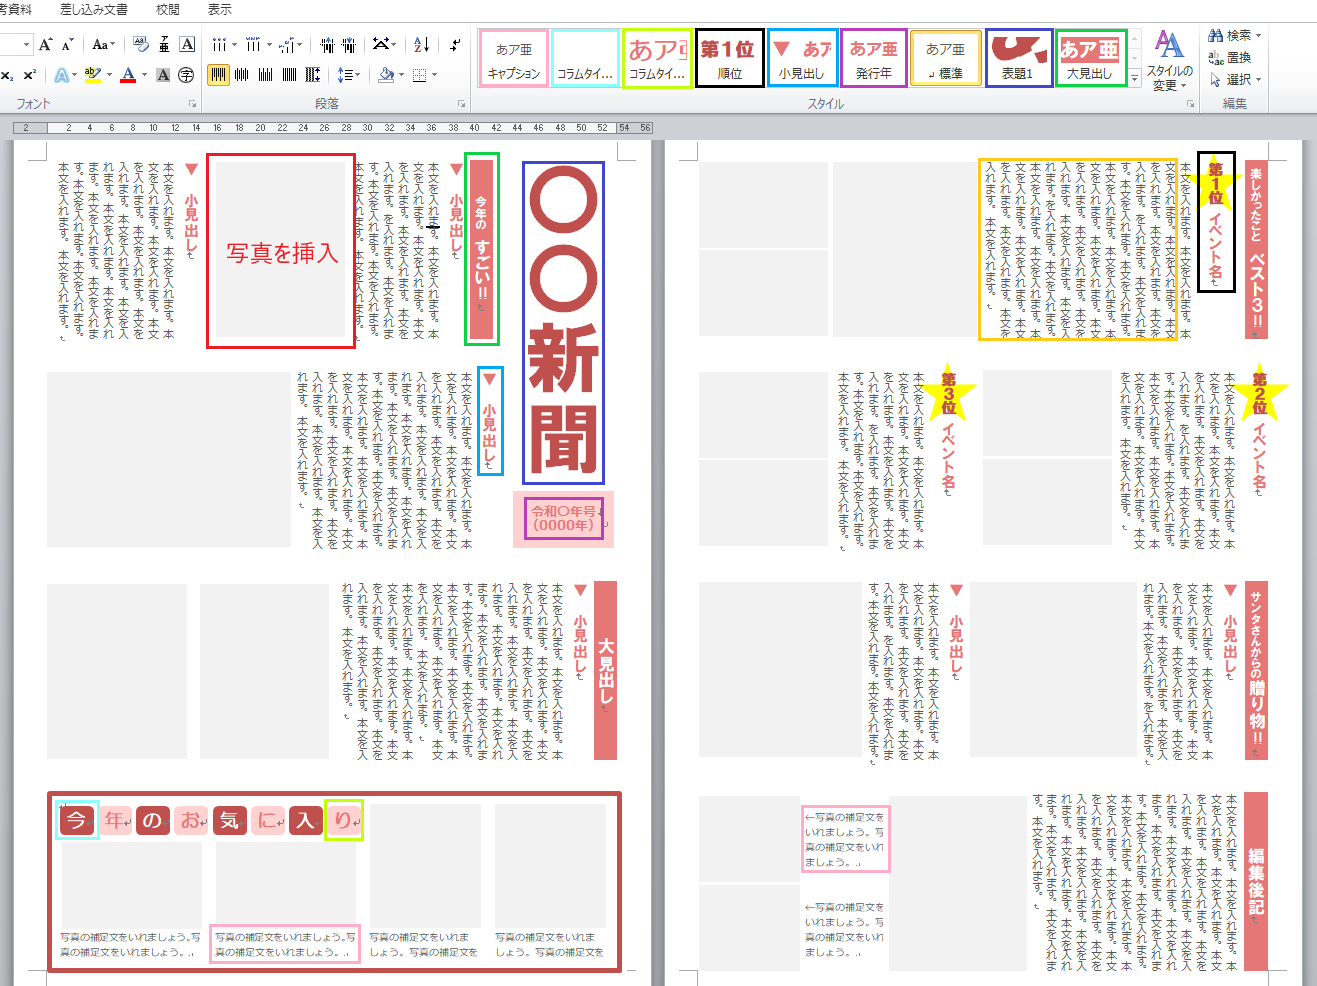Click the 検索 binoculars button
This screenshot has height=986, width=1317.
coord(1235,36)
